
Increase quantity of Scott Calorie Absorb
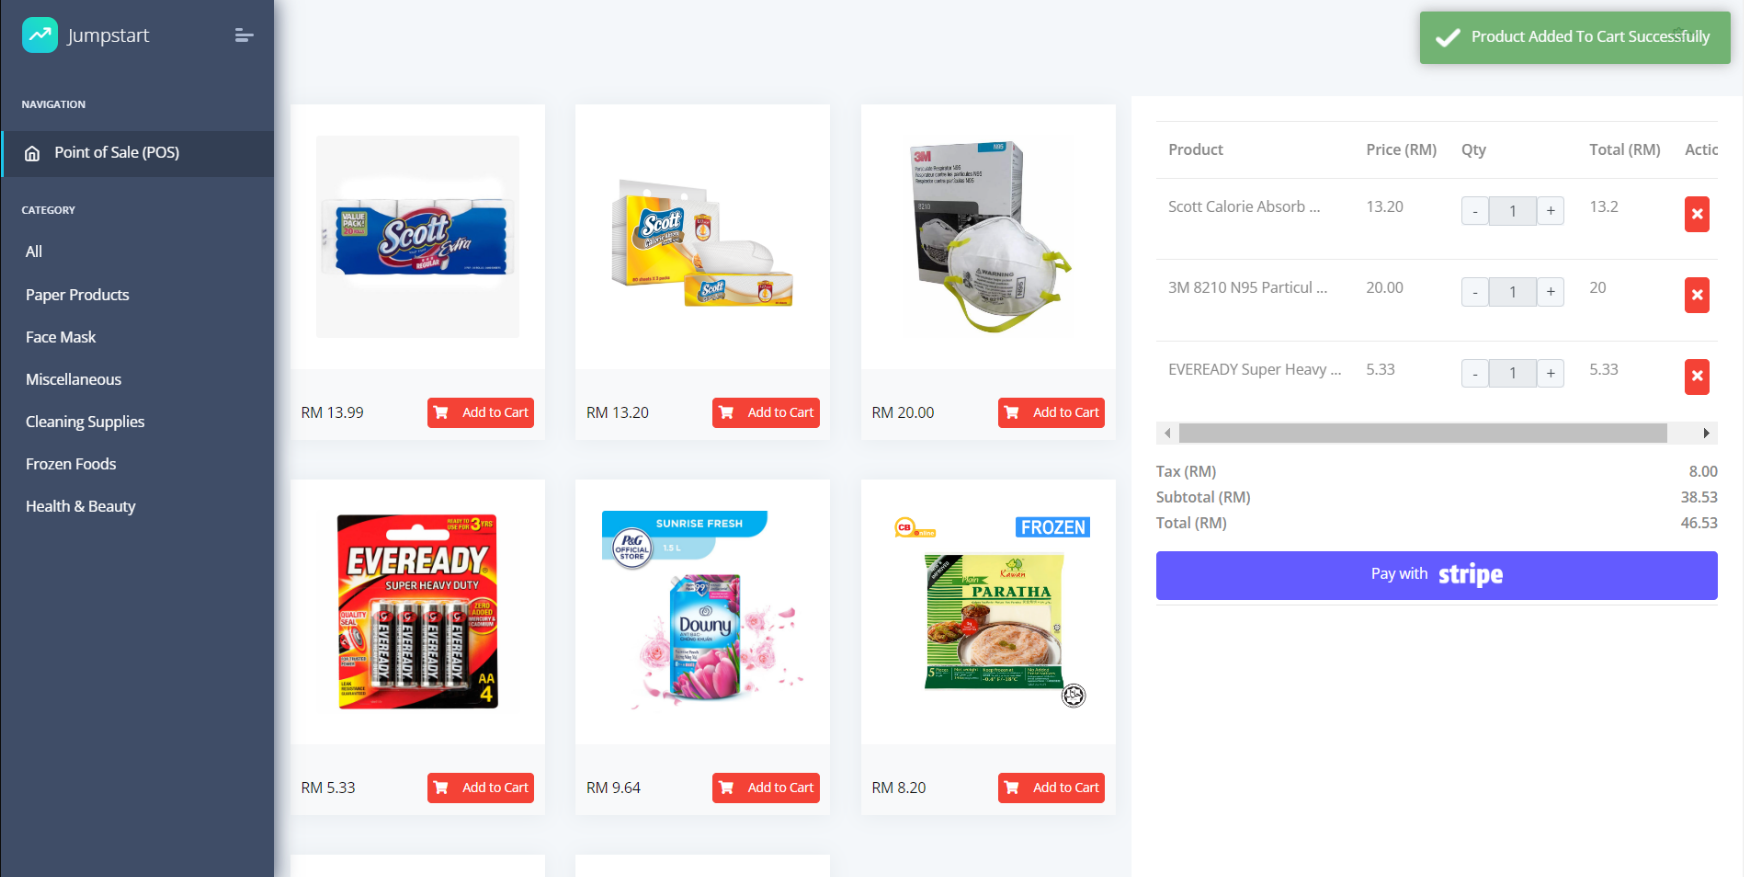point(1550,211)
